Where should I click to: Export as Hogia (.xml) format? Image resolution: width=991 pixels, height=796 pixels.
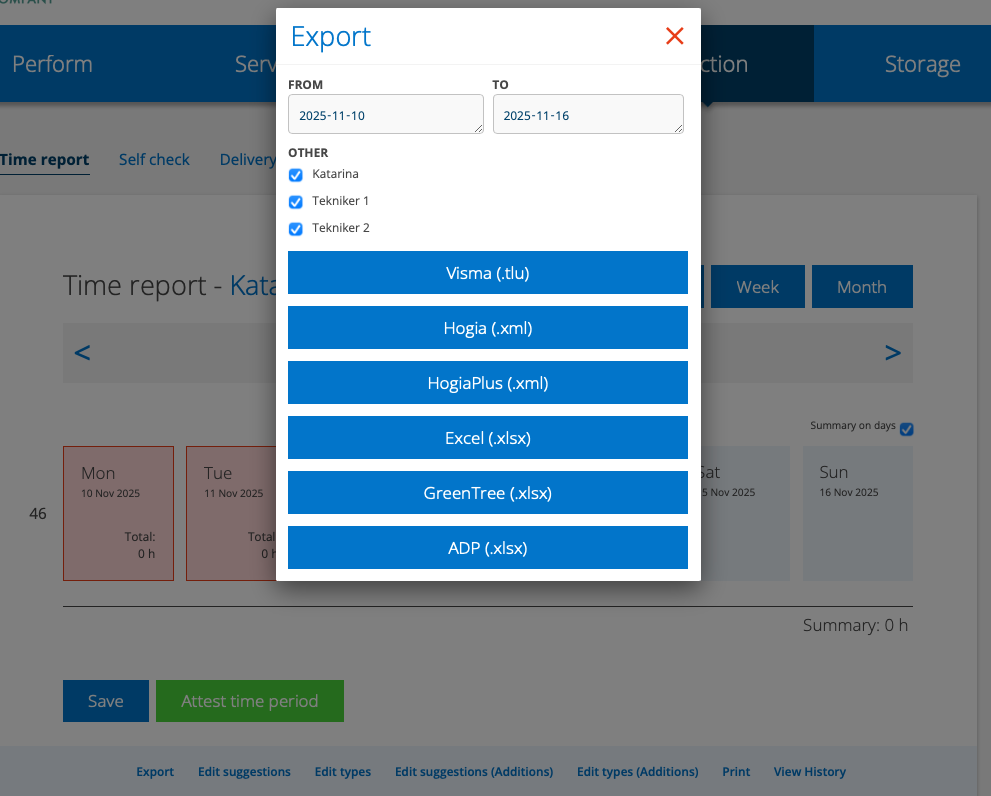(x=487, y=327)
